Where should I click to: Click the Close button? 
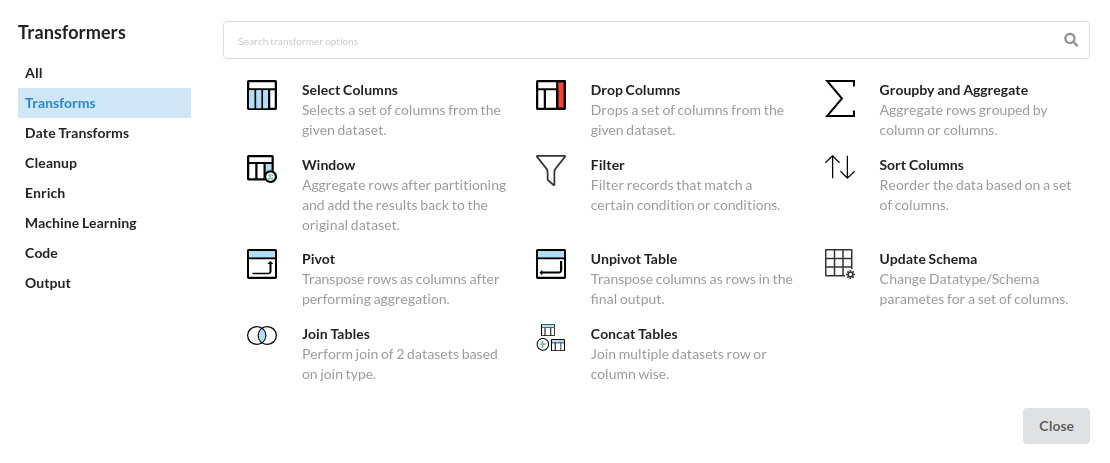click(x=1056, y=426)
